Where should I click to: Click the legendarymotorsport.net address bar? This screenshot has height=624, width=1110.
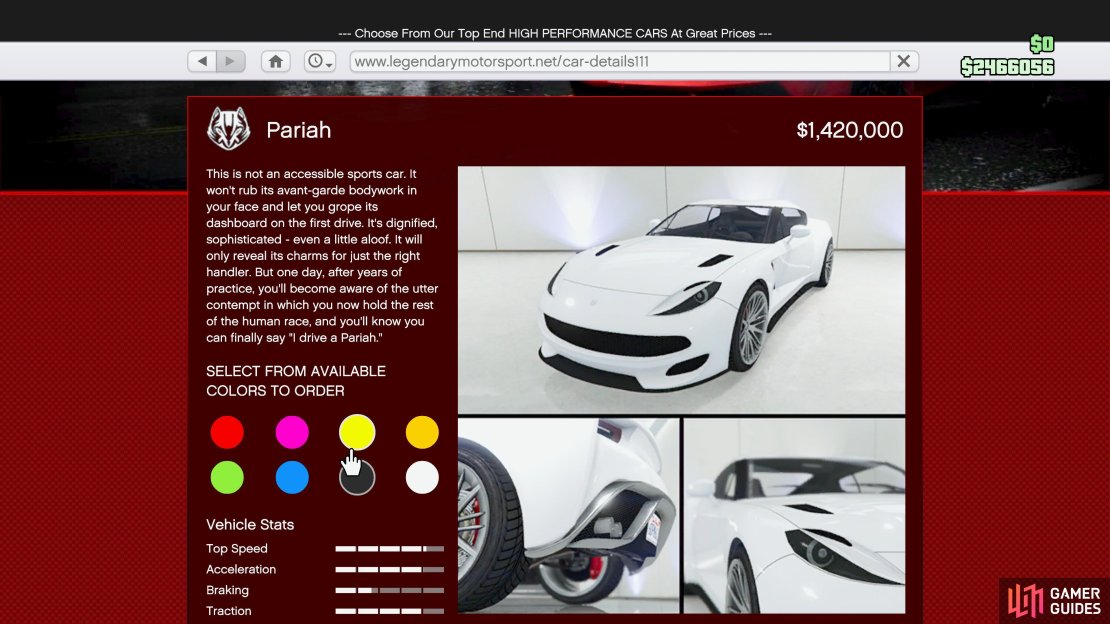619,62
